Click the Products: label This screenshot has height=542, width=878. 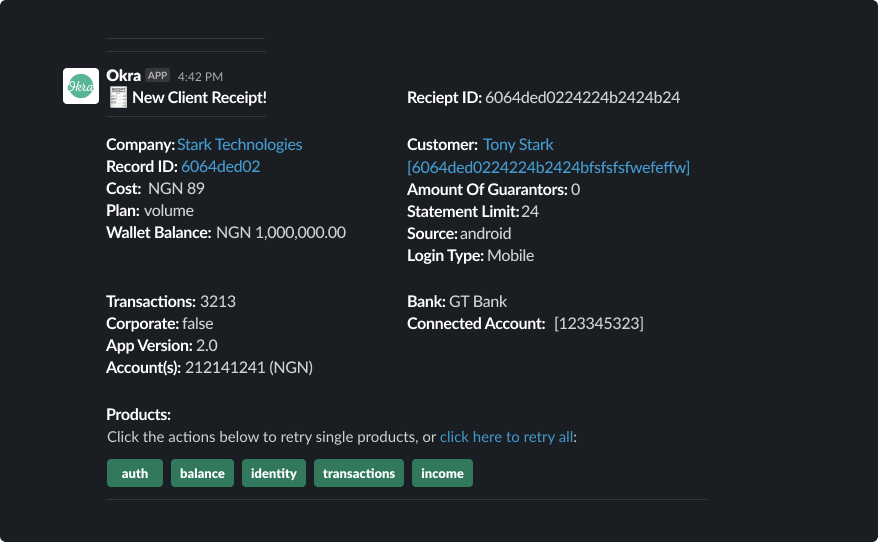[138, 414]
